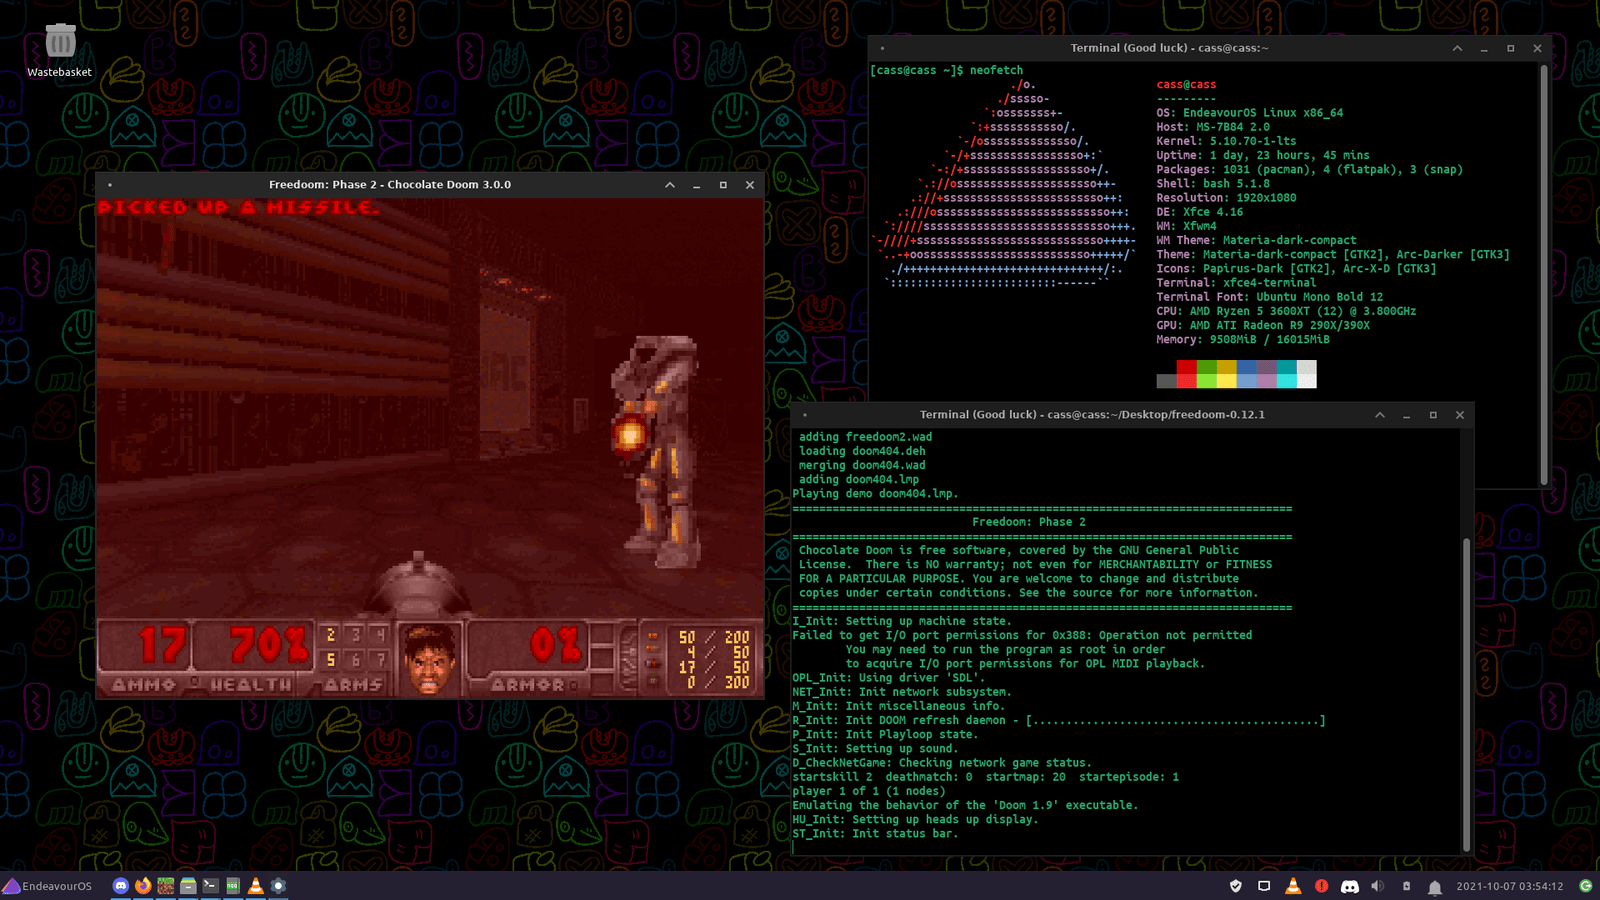
Task: Open Firefox from the taskbar
Action: click(143, 886)
